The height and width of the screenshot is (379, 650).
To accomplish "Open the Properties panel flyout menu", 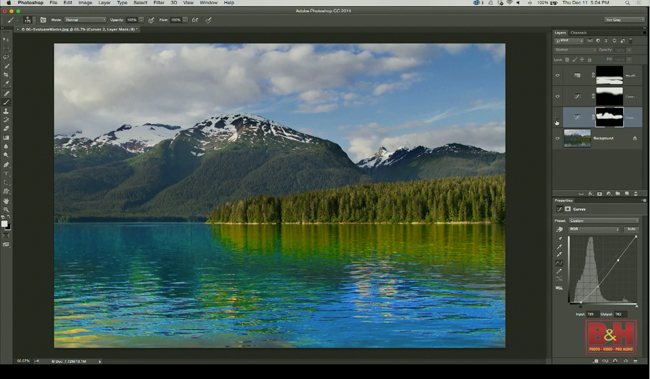I will tap(644, 201).
